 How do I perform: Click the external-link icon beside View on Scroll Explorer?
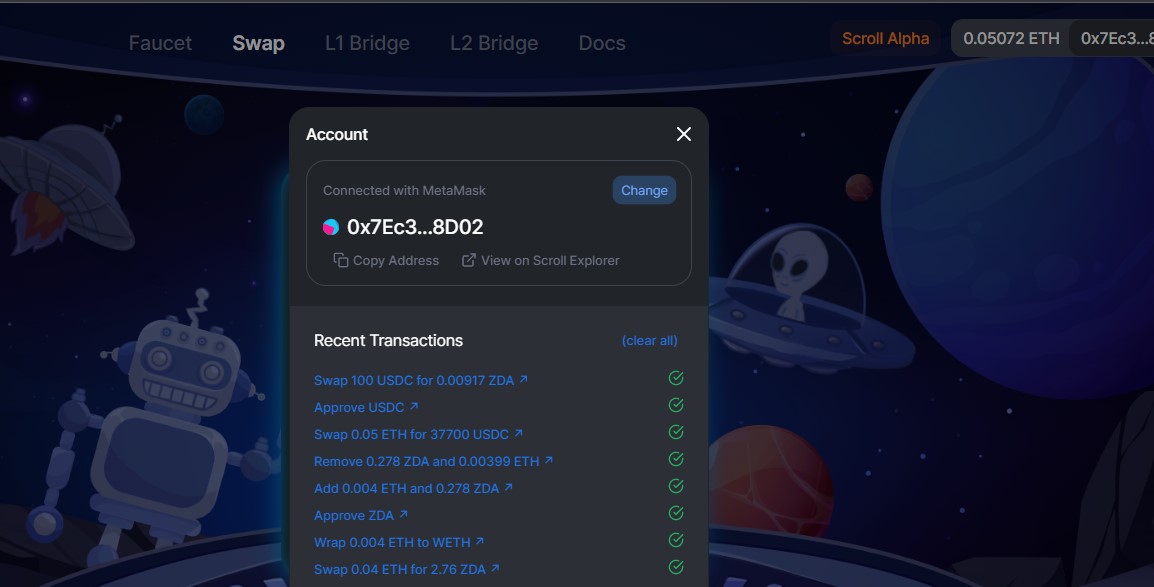468,260
